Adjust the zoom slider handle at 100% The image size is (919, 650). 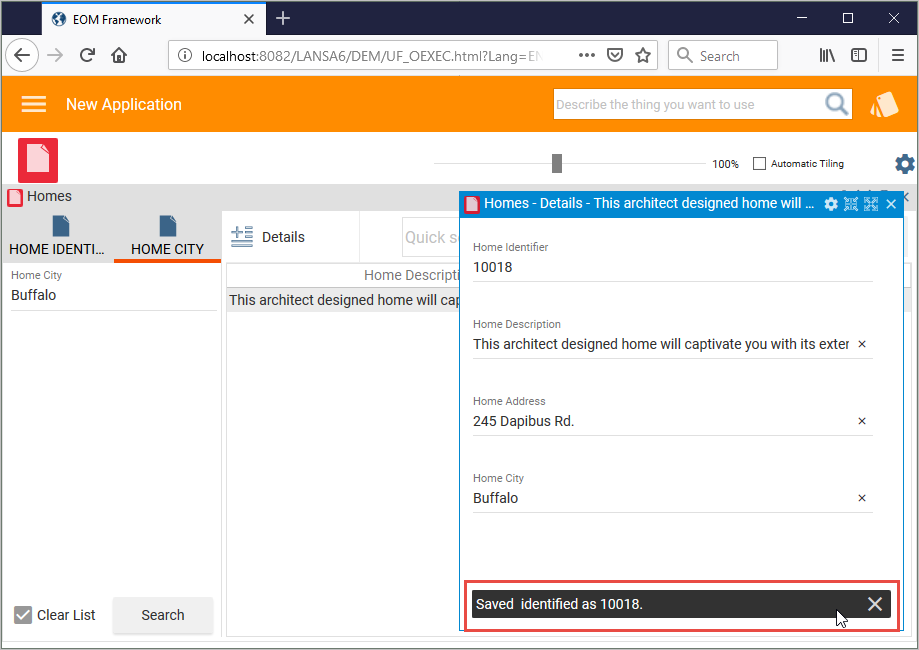557,164
